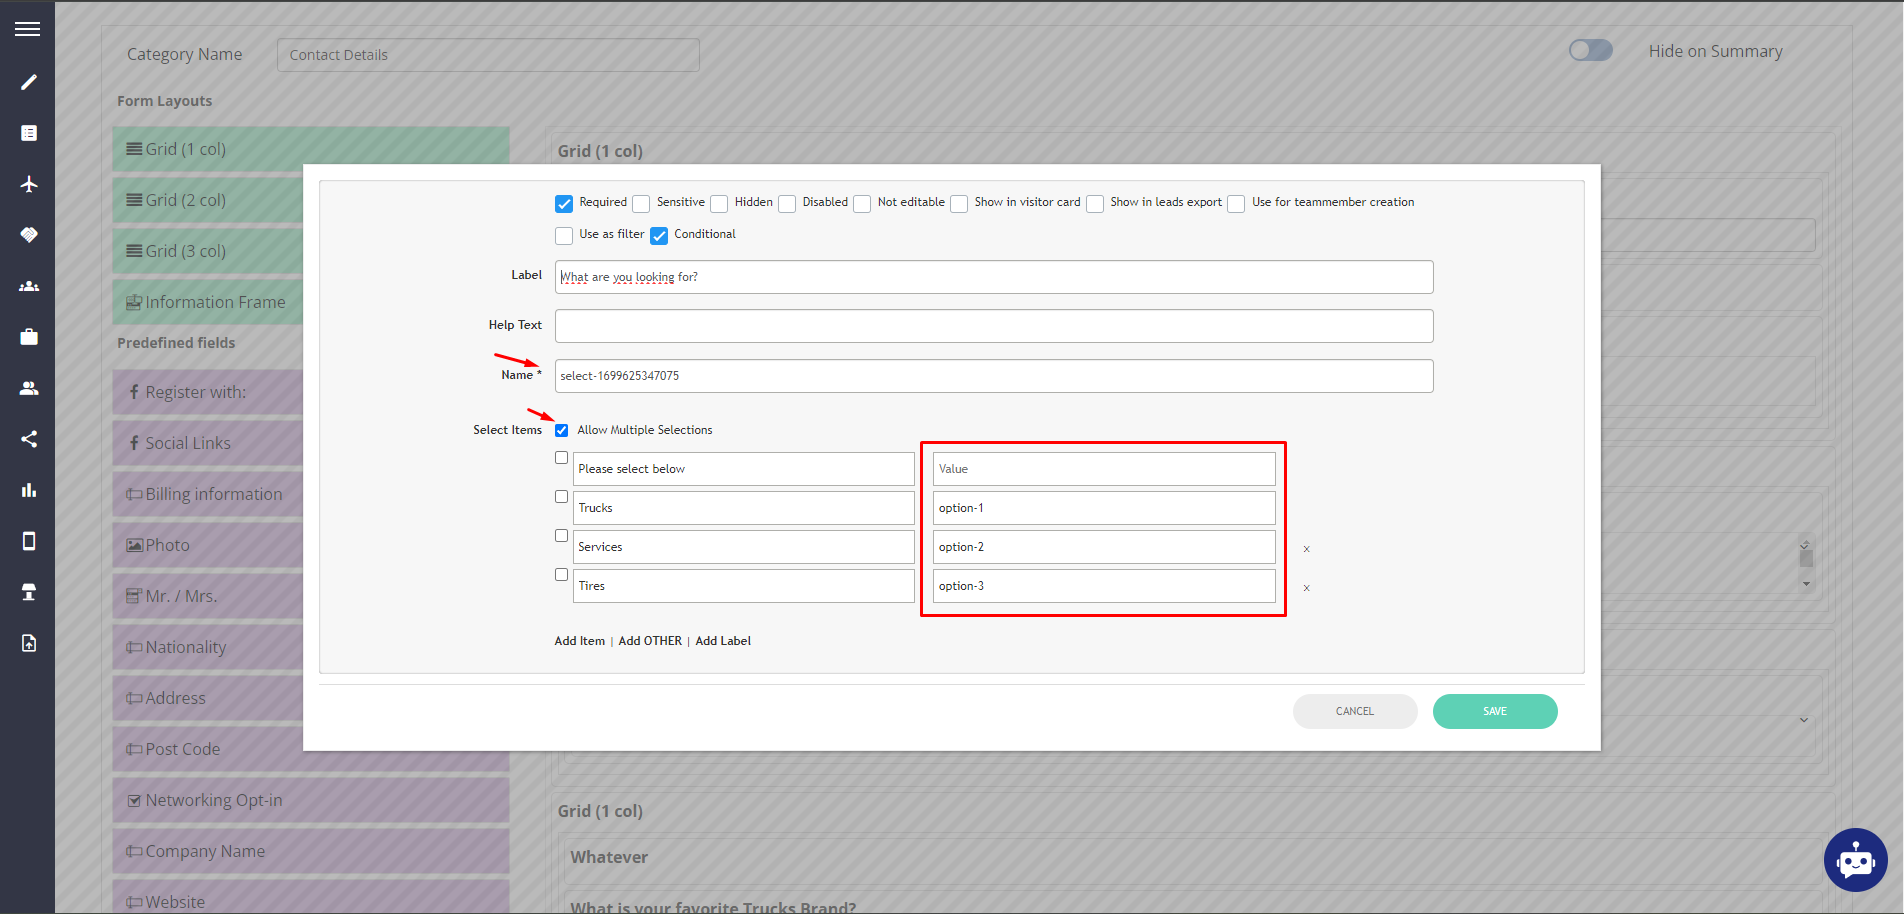Viewport: 1904px width, 914px height.
Task: Open the tickets icon in the sidebar
Action: click(x=28, y=235)
